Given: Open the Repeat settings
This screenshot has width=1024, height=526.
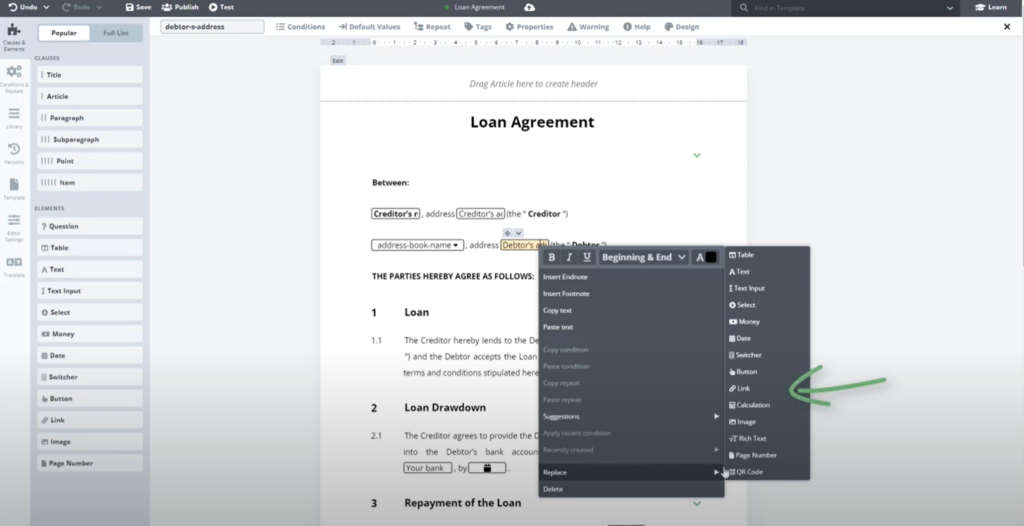Looking at the screenshot, I should tap(432, 27).
